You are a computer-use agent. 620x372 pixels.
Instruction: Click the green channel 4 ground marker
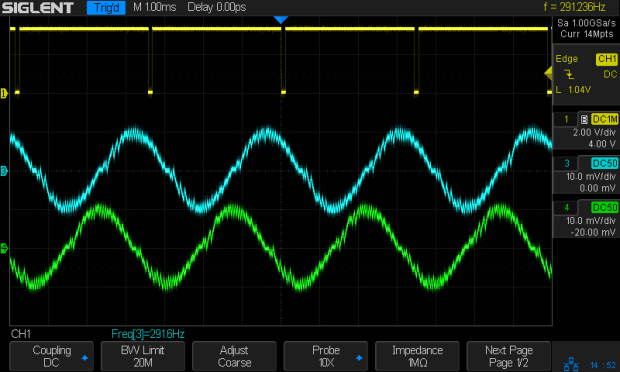pos(4,249)
